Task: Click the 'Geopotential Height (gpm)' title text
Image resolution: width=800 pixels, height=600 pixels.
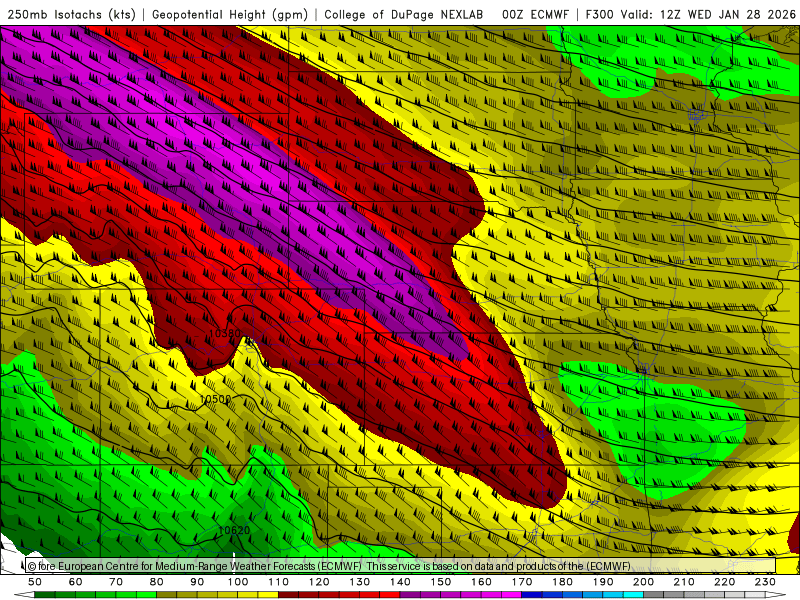Action: coord(230,14)
